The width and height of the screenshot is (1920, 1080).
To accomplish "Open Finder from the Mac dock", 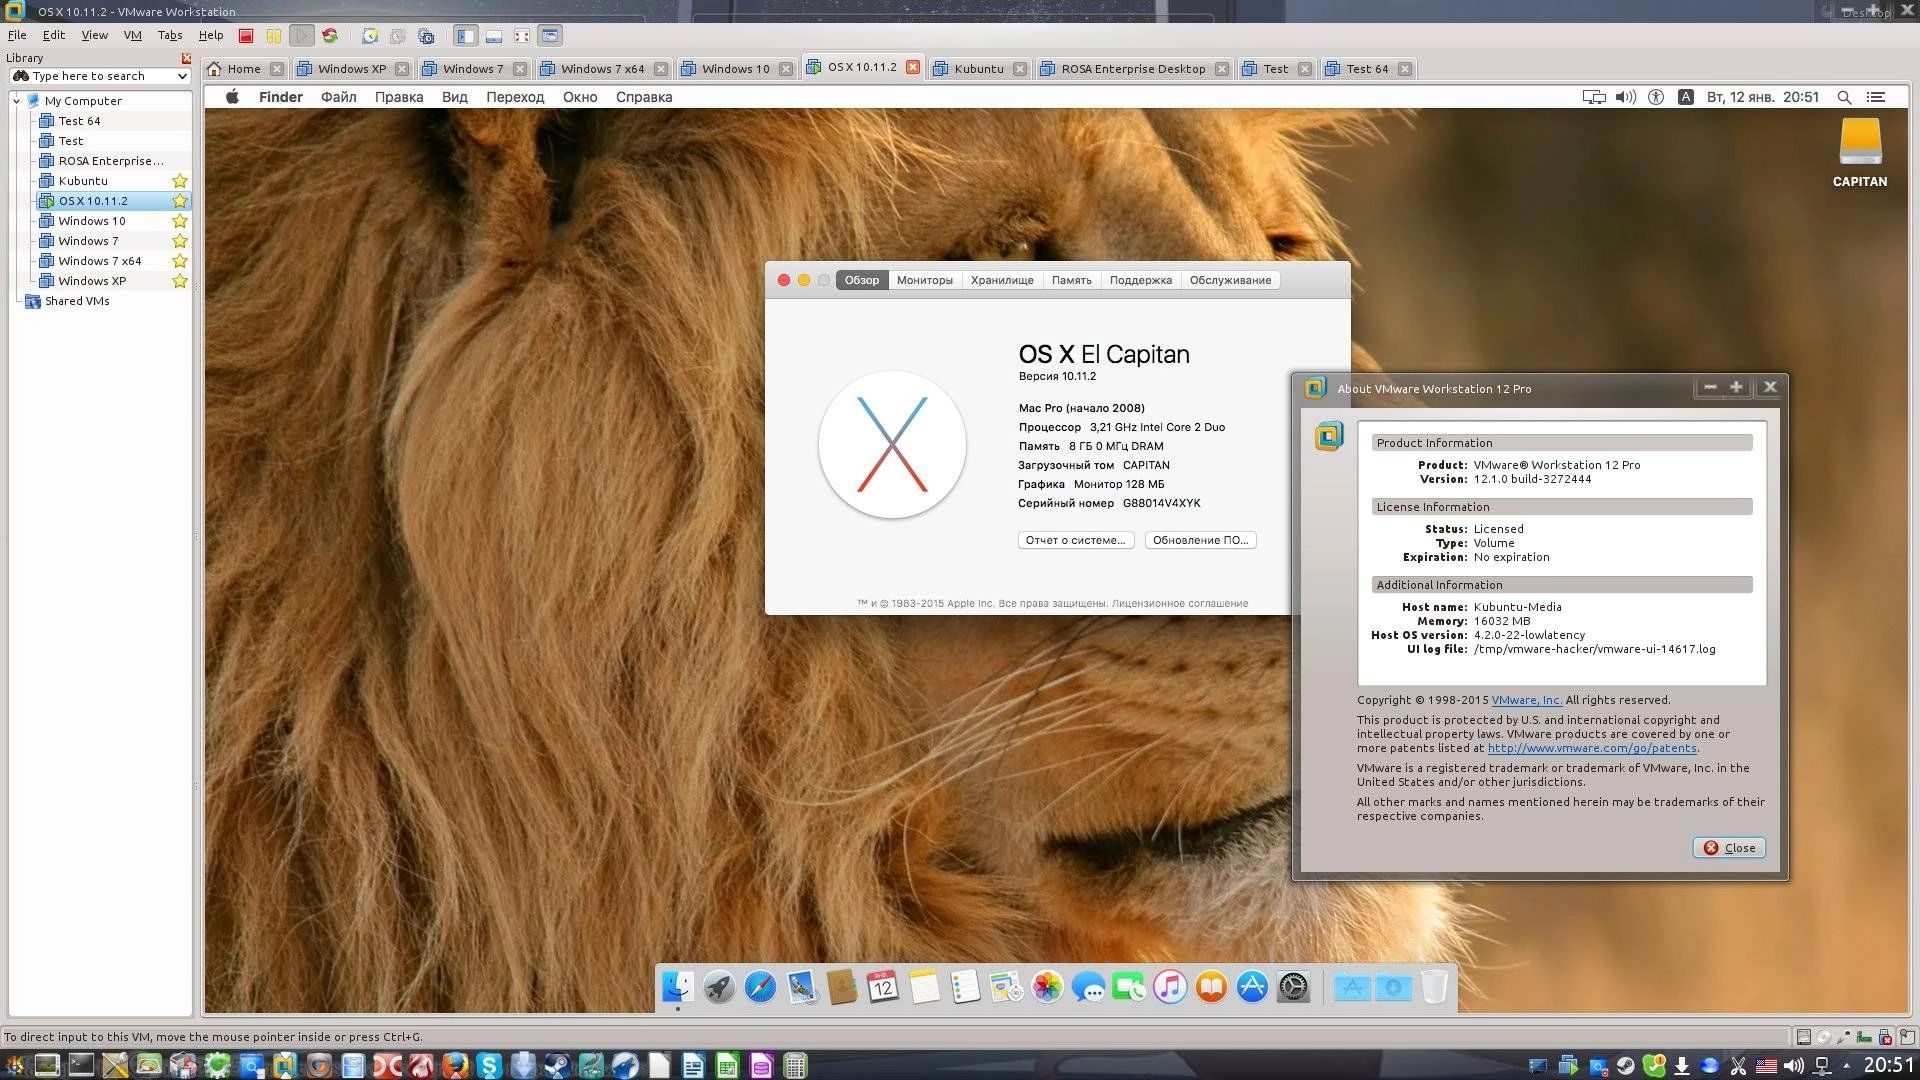I will 678,987.
